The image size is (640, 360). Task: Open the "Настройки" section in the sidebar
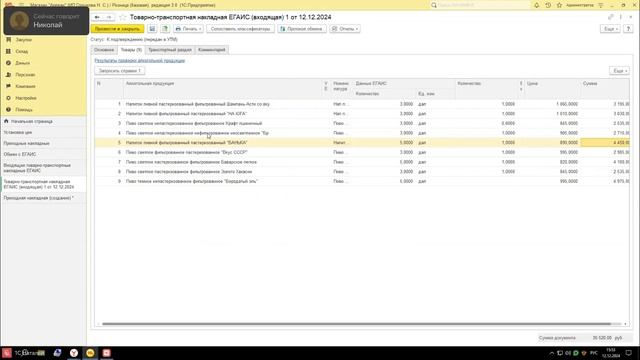pos(26,98)
